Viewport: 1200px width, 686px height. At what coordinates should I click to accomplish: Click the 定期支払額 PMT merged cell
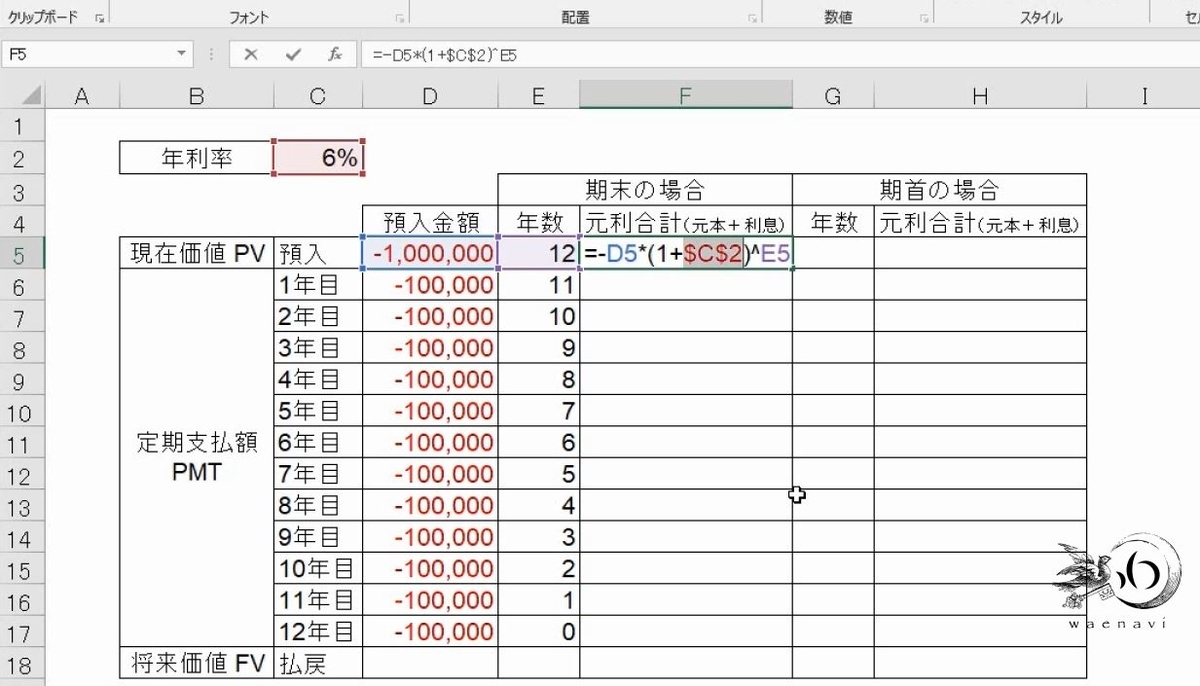tap(196, 458)
